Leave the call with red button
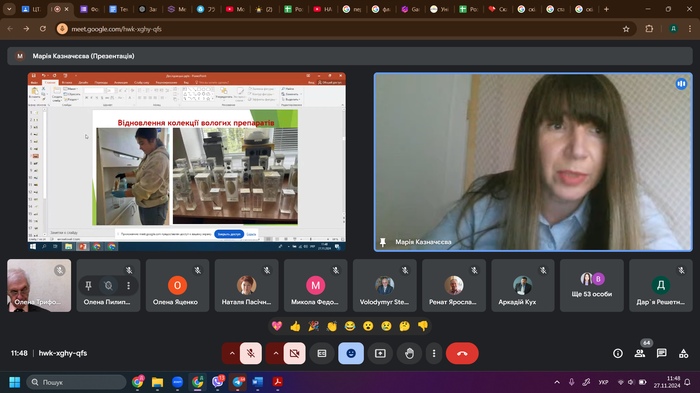Viewport: 700px width, 393px height. click(462, 353)
